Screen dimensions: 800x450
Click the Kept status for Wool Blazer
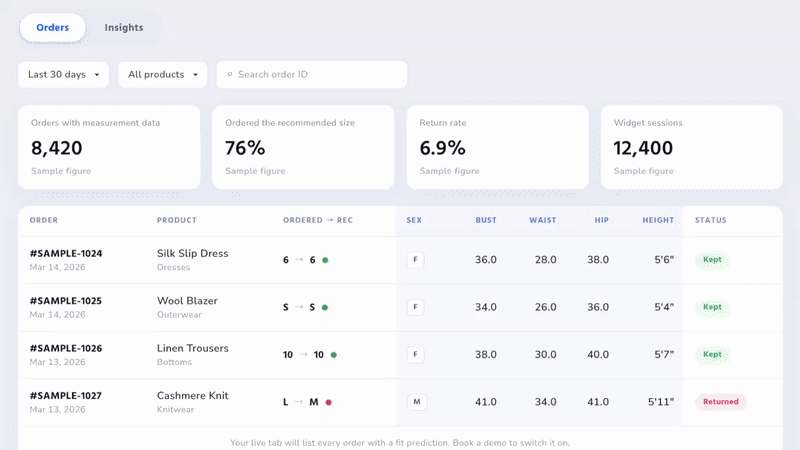712,307
